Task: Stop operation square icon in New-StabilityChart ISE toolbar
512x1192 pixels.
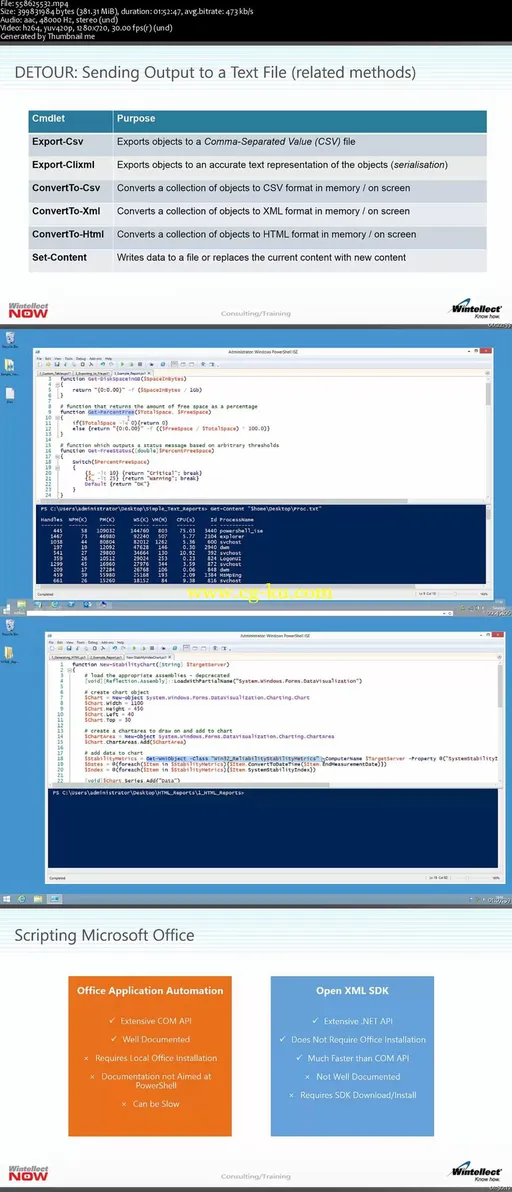Action: point(152,648)
